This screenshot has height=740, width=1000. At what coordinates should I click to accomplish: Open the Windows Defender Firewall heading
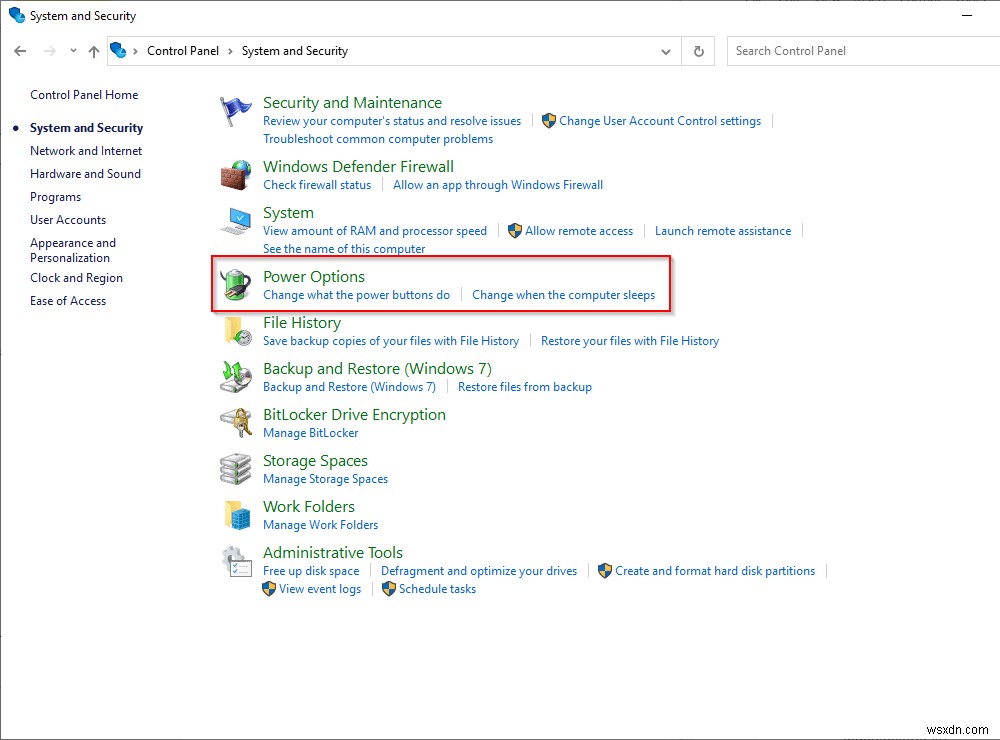358,166
